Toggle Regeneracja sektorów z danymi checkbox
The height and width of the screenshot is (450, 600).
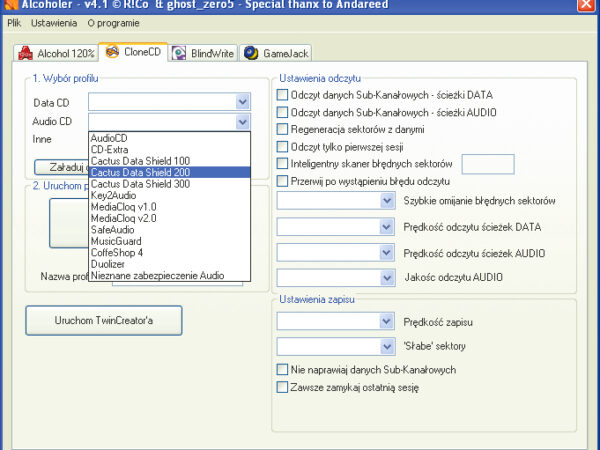click(x=282, y=129)
